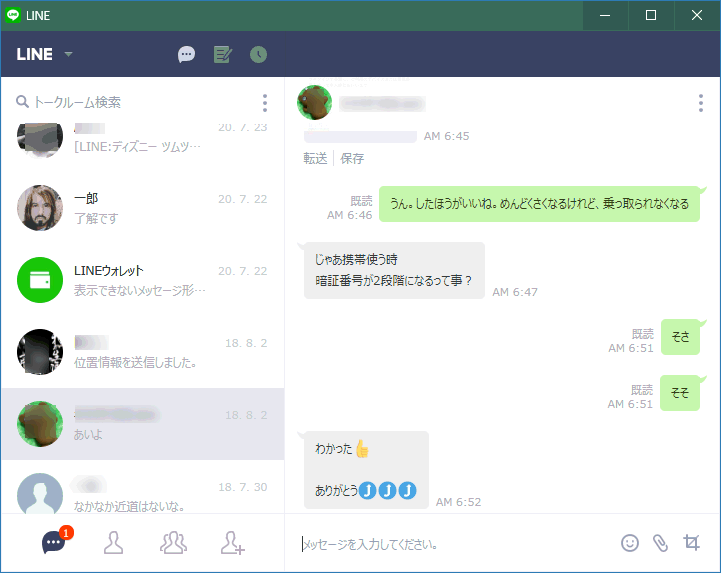Attach a file with the paperclip icon
This screenshot has height=573, width=721.
click(660, 543)
